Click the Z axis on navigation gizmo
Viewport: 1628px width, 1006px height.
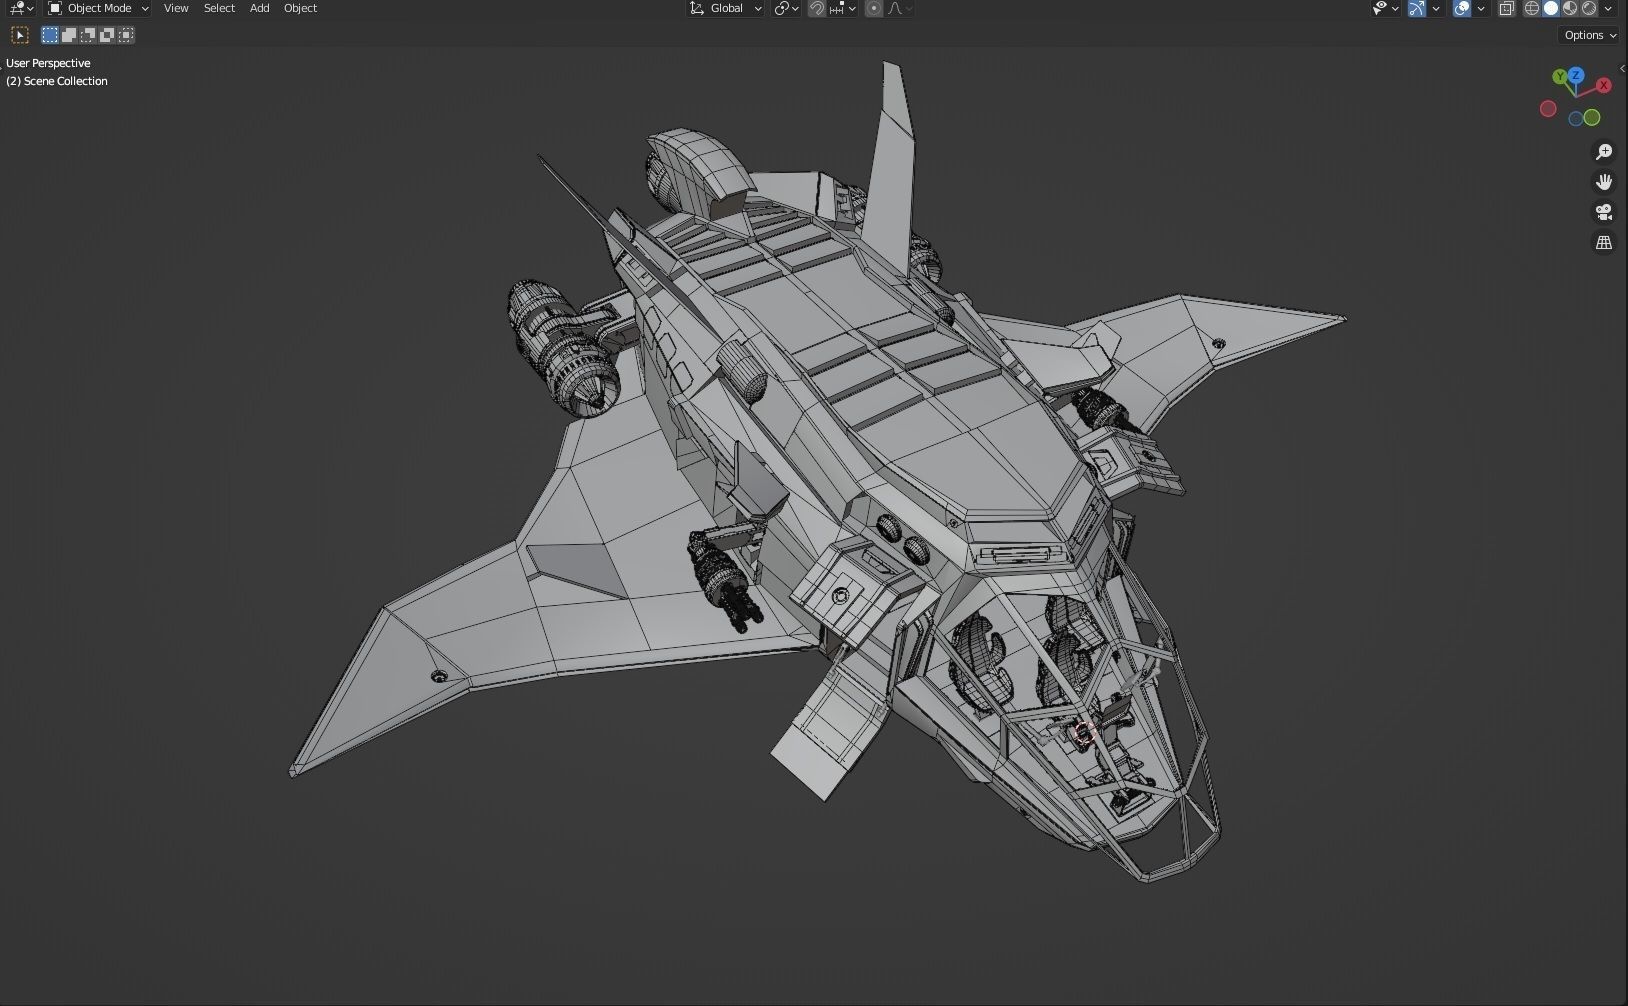click(1576, 74)
